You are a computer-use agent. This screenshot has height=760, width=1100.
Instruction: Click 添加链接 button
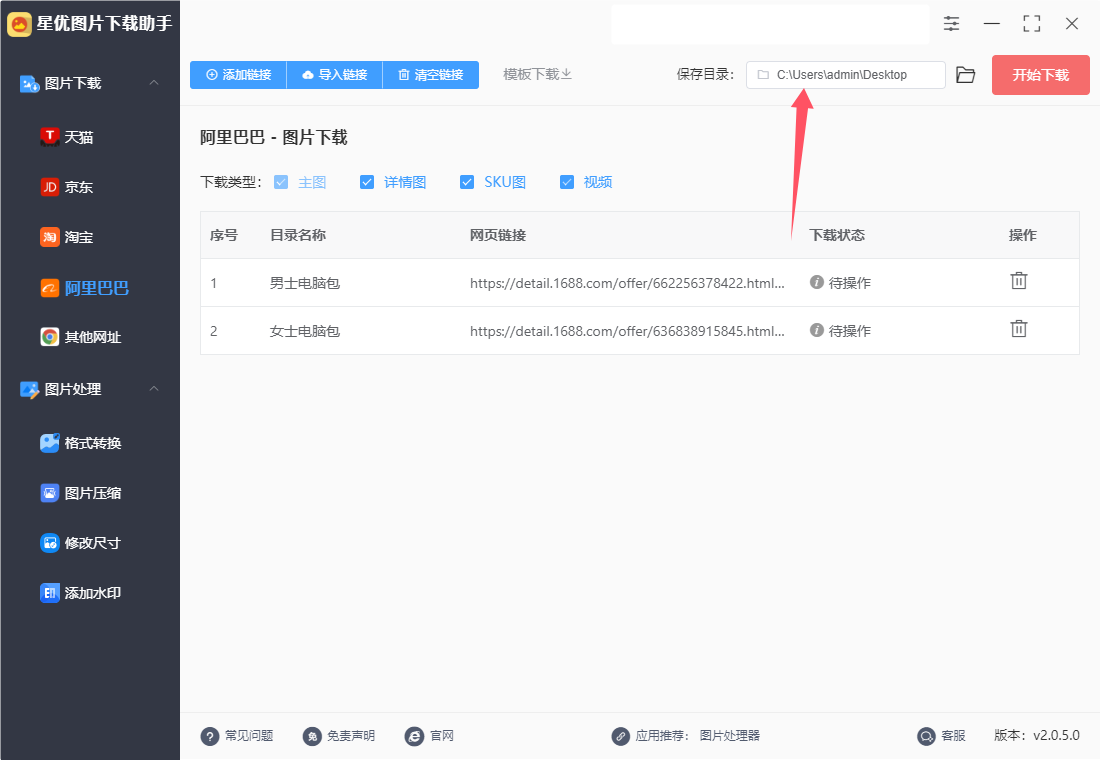239,75
